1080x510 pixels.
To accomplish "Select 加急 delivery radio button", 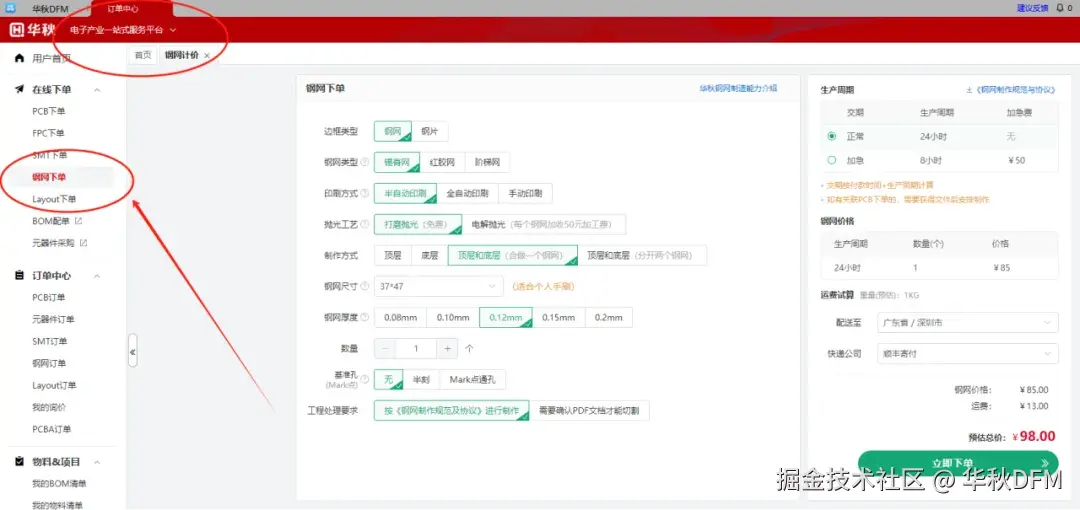I will coord(832,161).
